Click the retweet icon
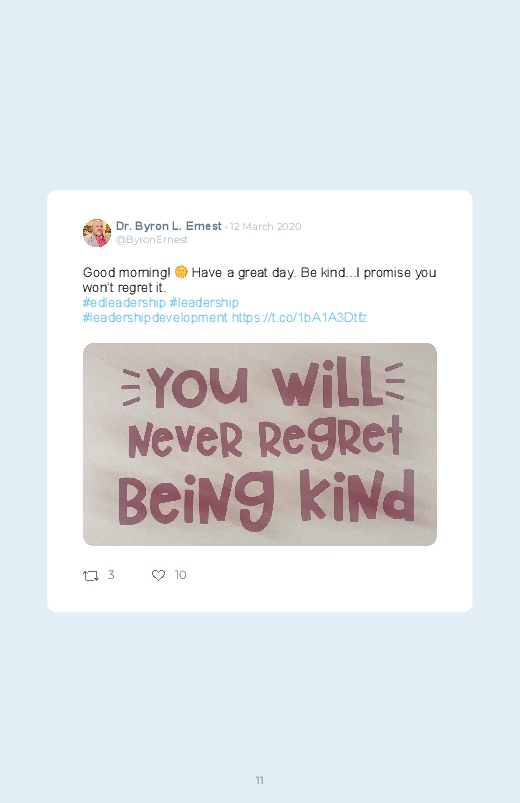 click(x=91, y=576)
